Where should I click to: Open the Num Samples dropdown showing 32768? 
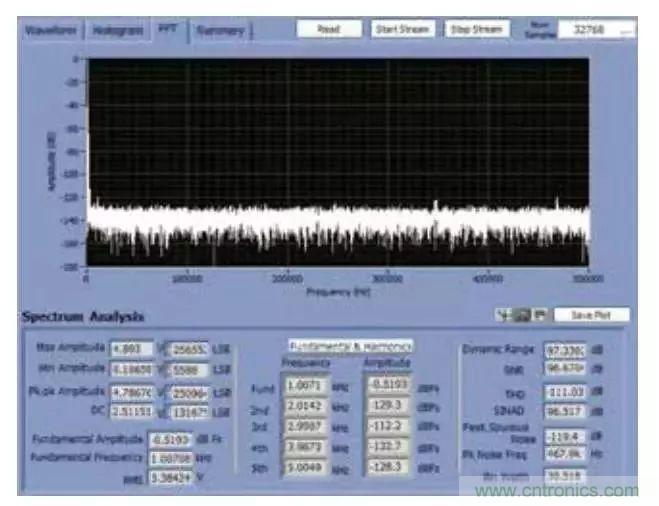[596, 31]
